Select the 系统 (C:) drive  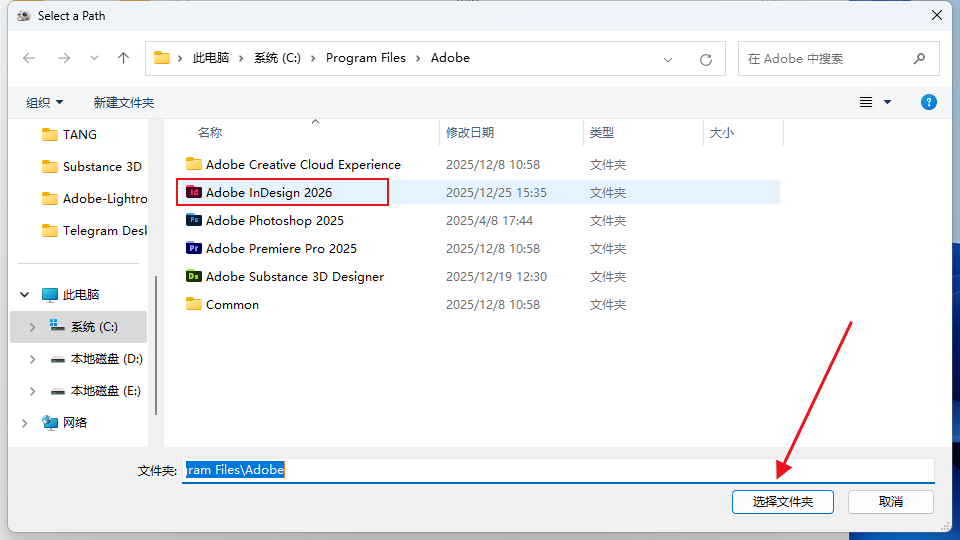point(94,327)
